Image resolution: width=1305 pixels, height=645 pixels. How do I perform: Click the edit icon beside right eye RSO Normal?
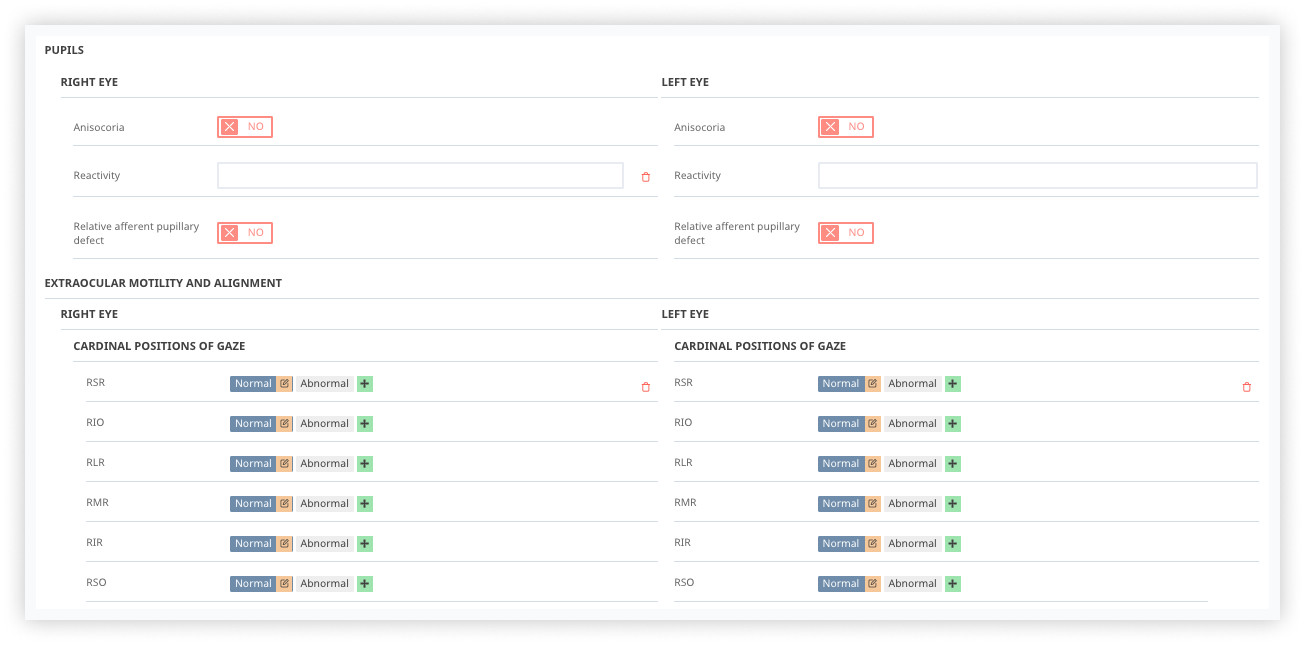tap(285, 584)
